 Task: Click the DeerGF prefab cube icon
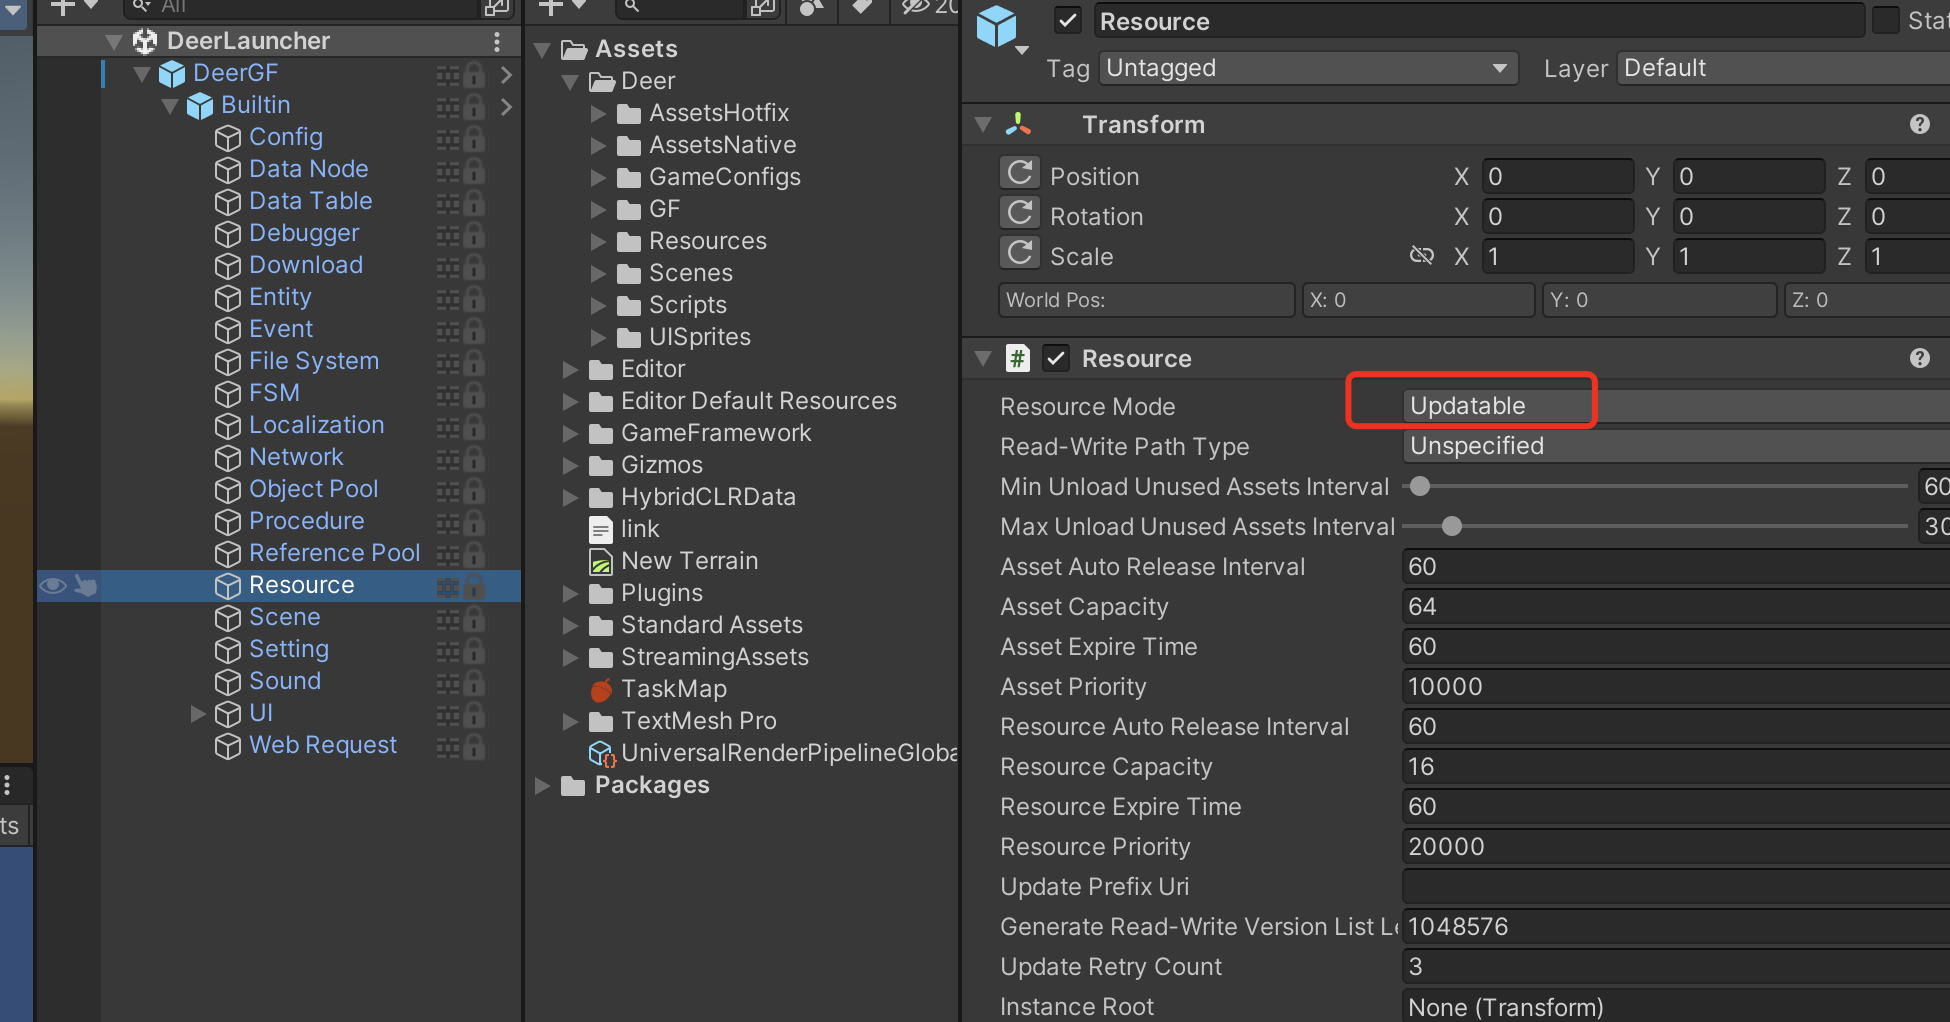[x=172, y=73]
